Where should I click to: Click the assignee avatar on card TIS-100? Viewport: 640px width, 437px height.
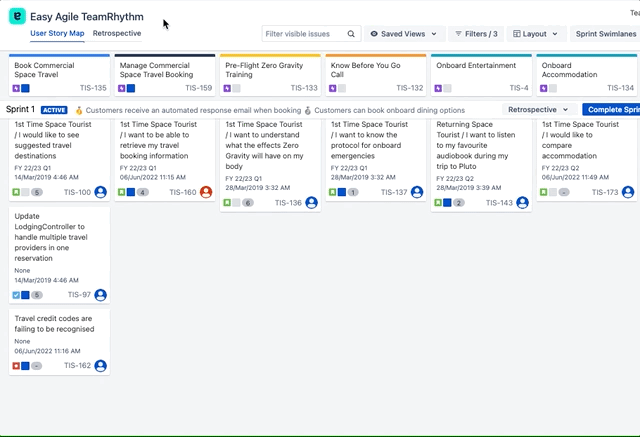point(100,192)
